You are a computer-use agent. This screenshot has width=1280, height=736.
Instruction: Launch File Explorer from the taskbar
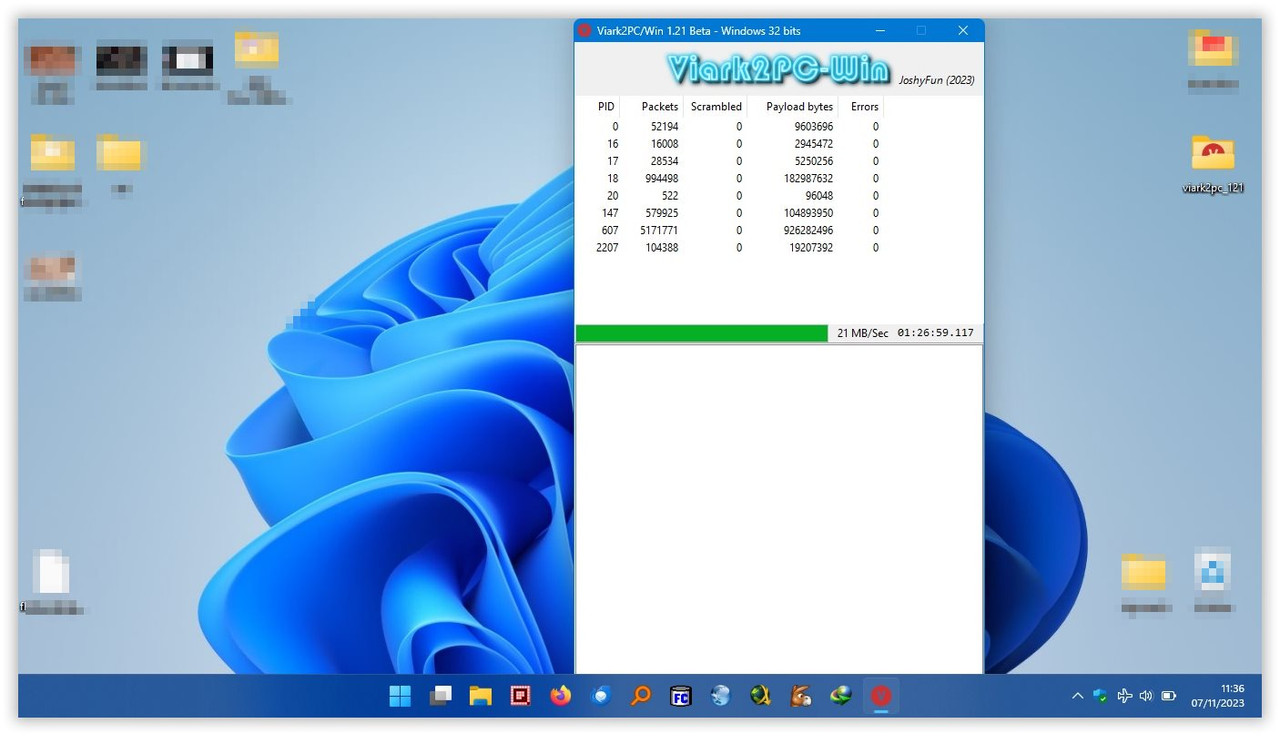click(x=481, y=696)
